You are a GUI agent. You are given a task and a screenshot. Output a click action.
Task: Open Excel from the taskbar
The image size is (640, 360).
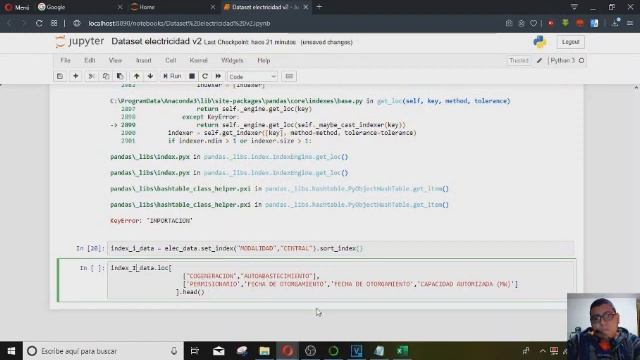coord(402,351)
